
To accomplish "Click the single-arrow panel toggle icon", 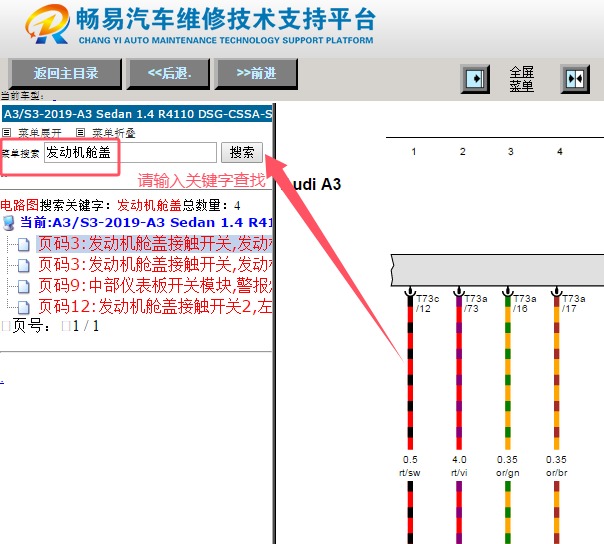I will pos(475,79).
